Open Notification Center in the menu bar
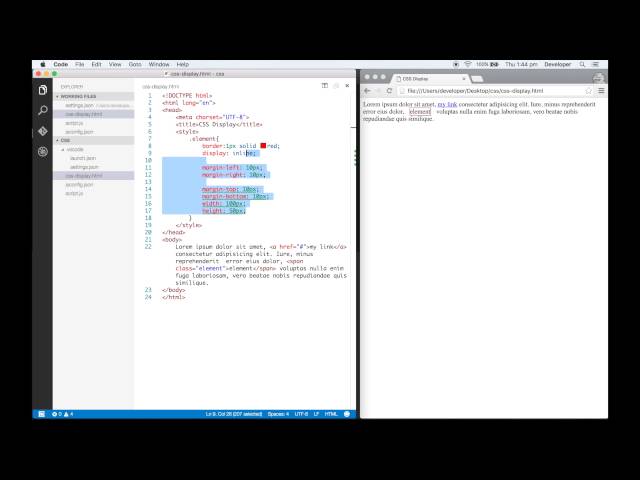The height and width of the screenshot is (480, 640). tap(596, 64)
